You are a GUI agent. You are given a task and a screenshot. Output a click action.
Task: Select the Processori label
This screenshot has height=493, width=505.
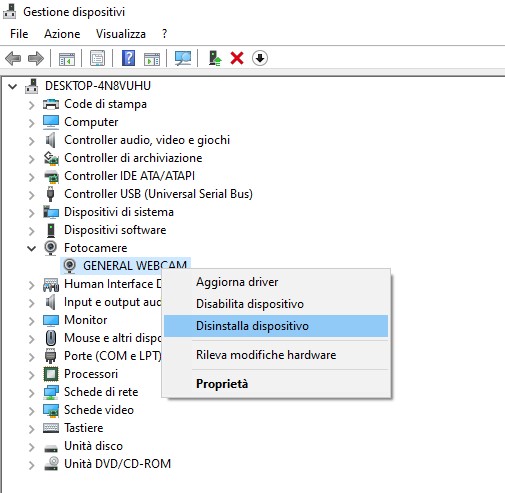(x=91, y=374)
